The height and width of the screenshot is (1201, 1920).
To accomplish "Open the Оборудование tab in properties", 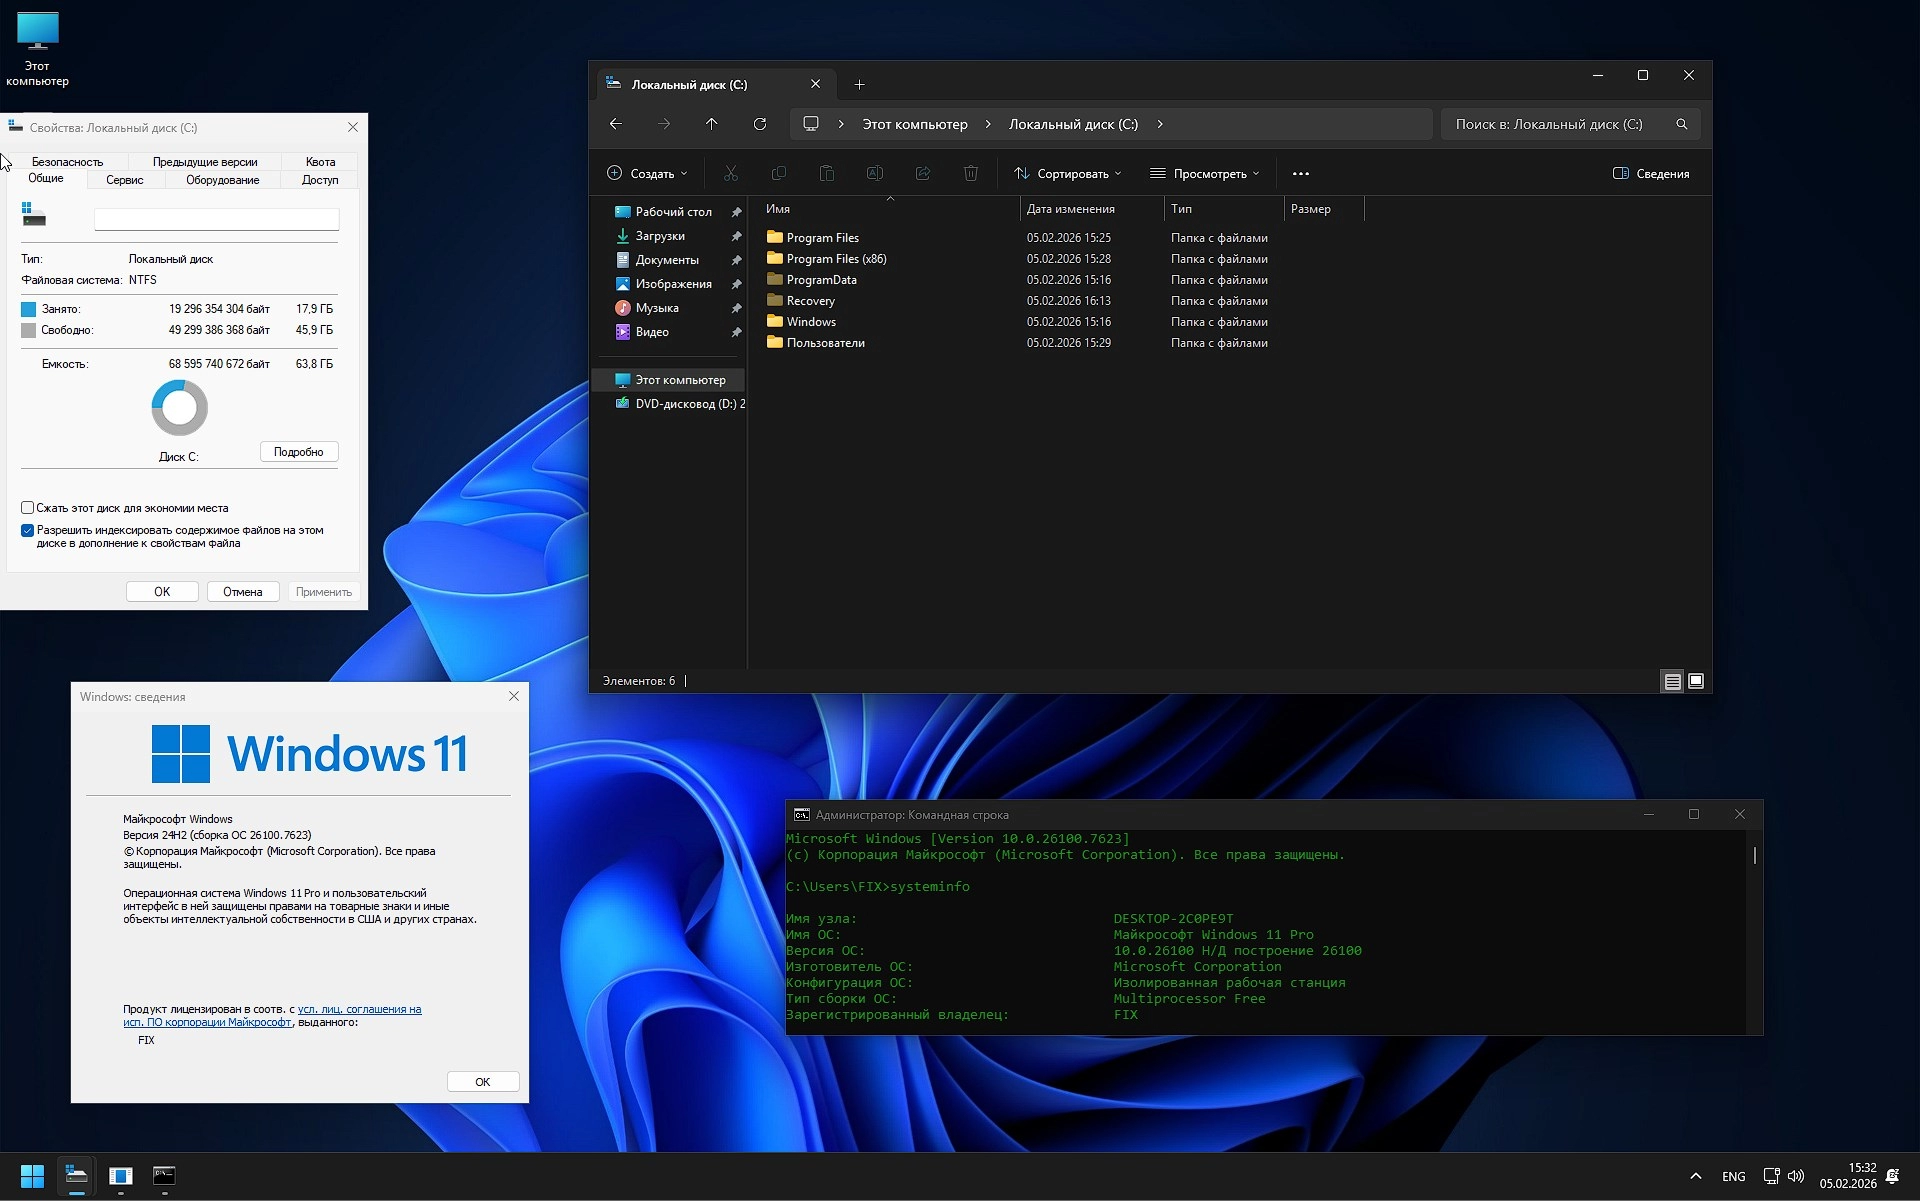I will coord(222,180).
